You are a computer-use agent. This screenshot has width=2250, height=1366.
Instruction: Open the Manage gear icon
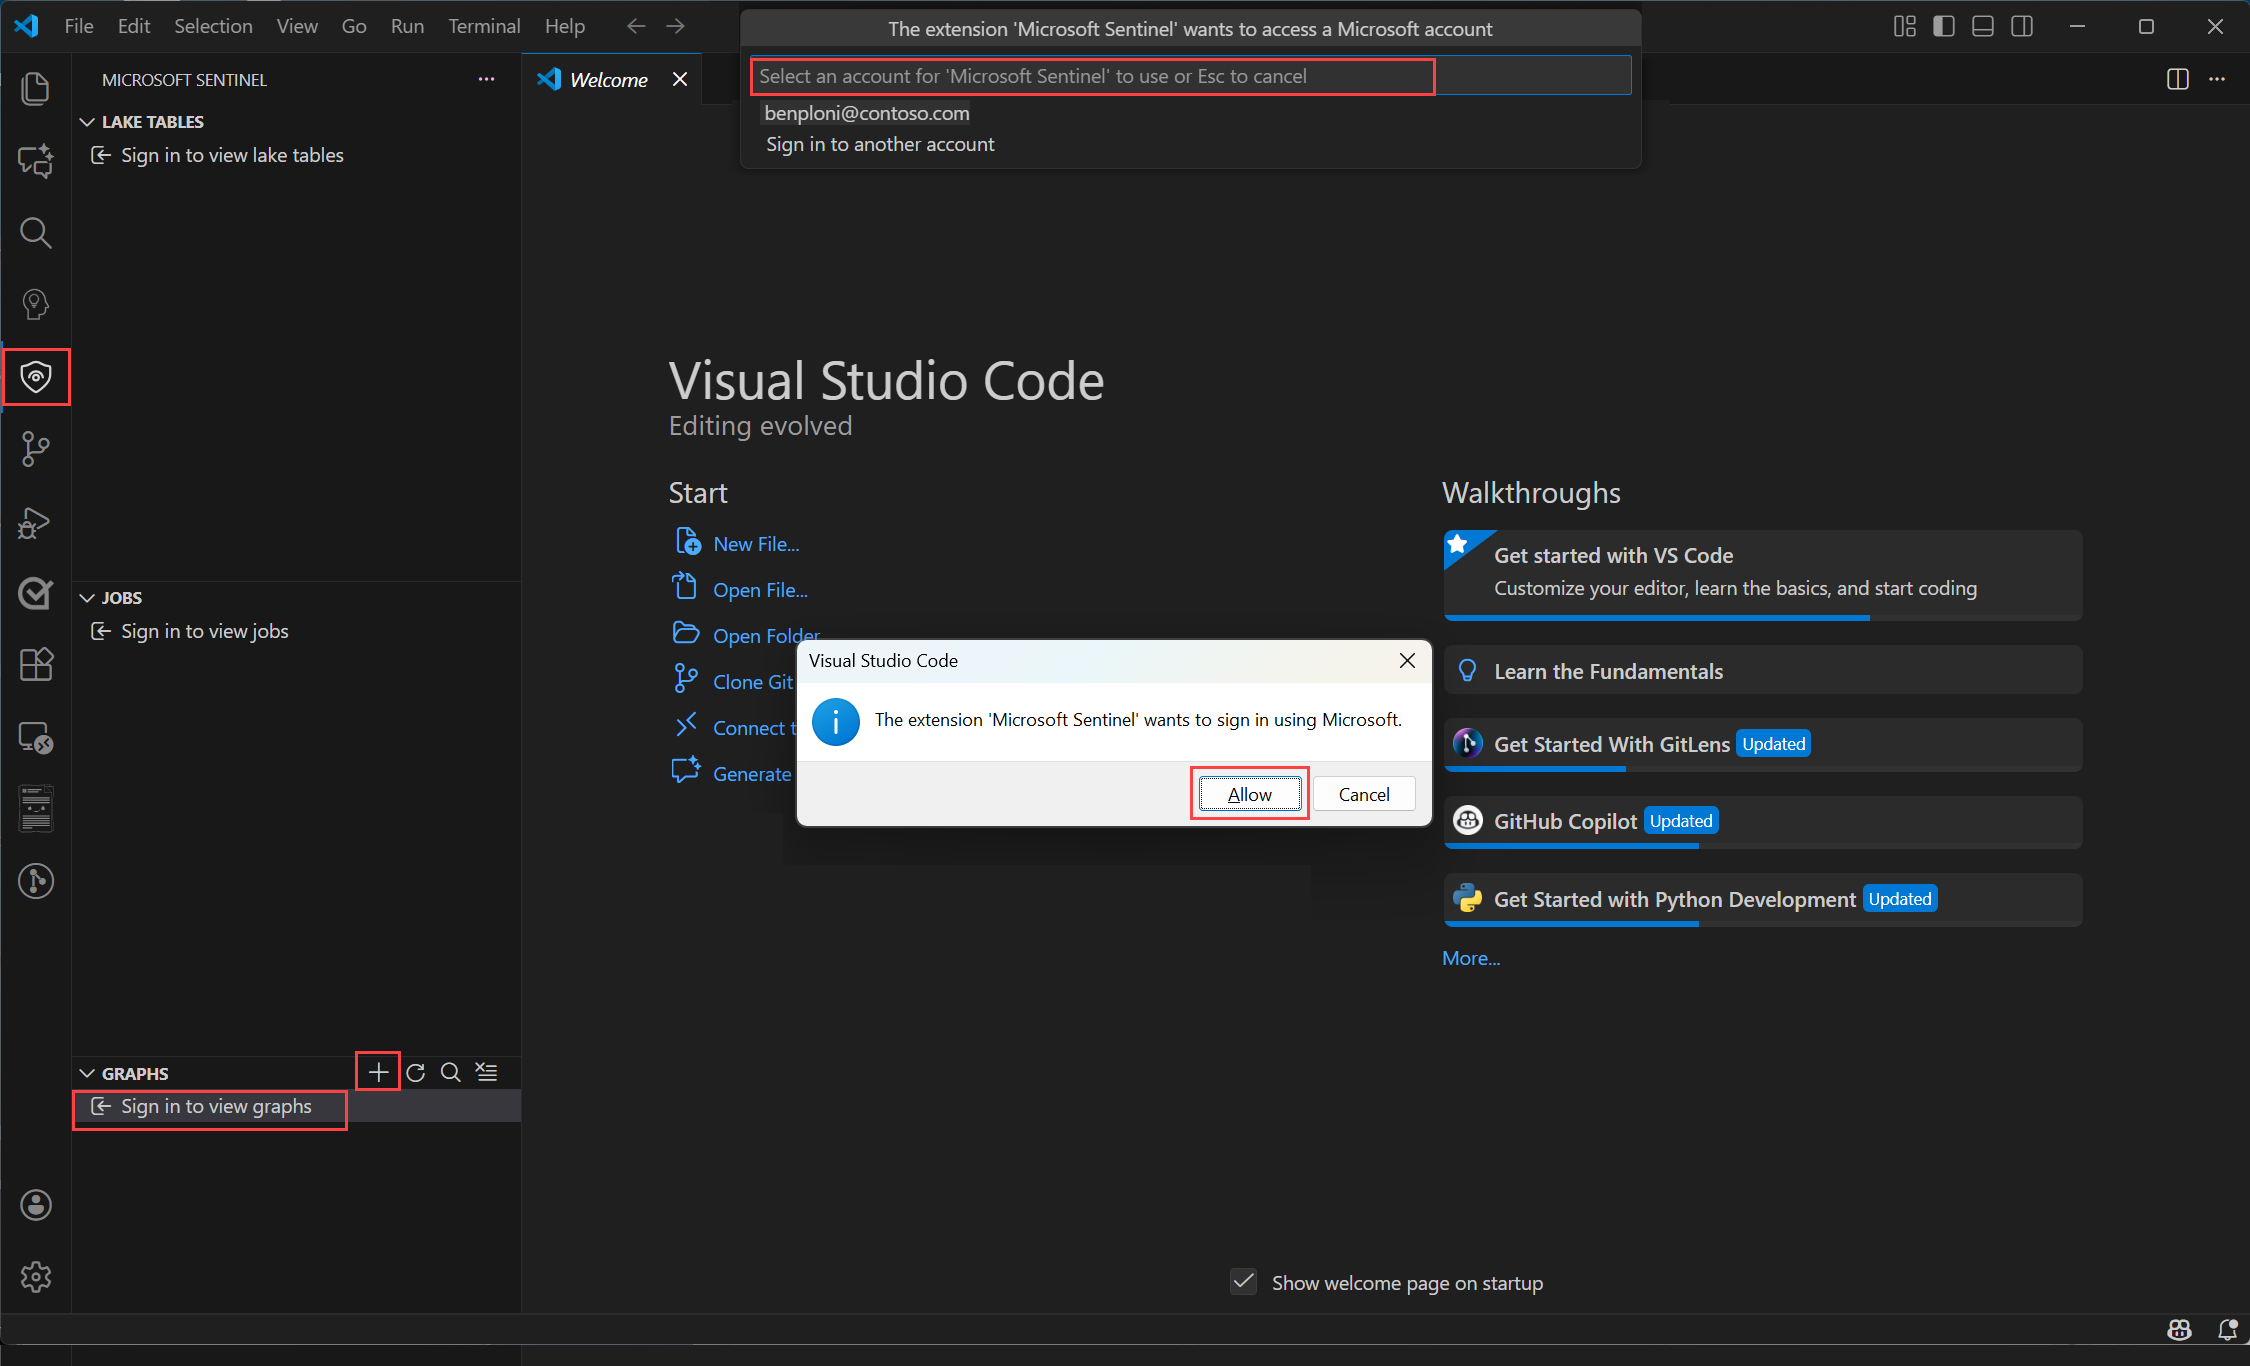click(36, 1277)
